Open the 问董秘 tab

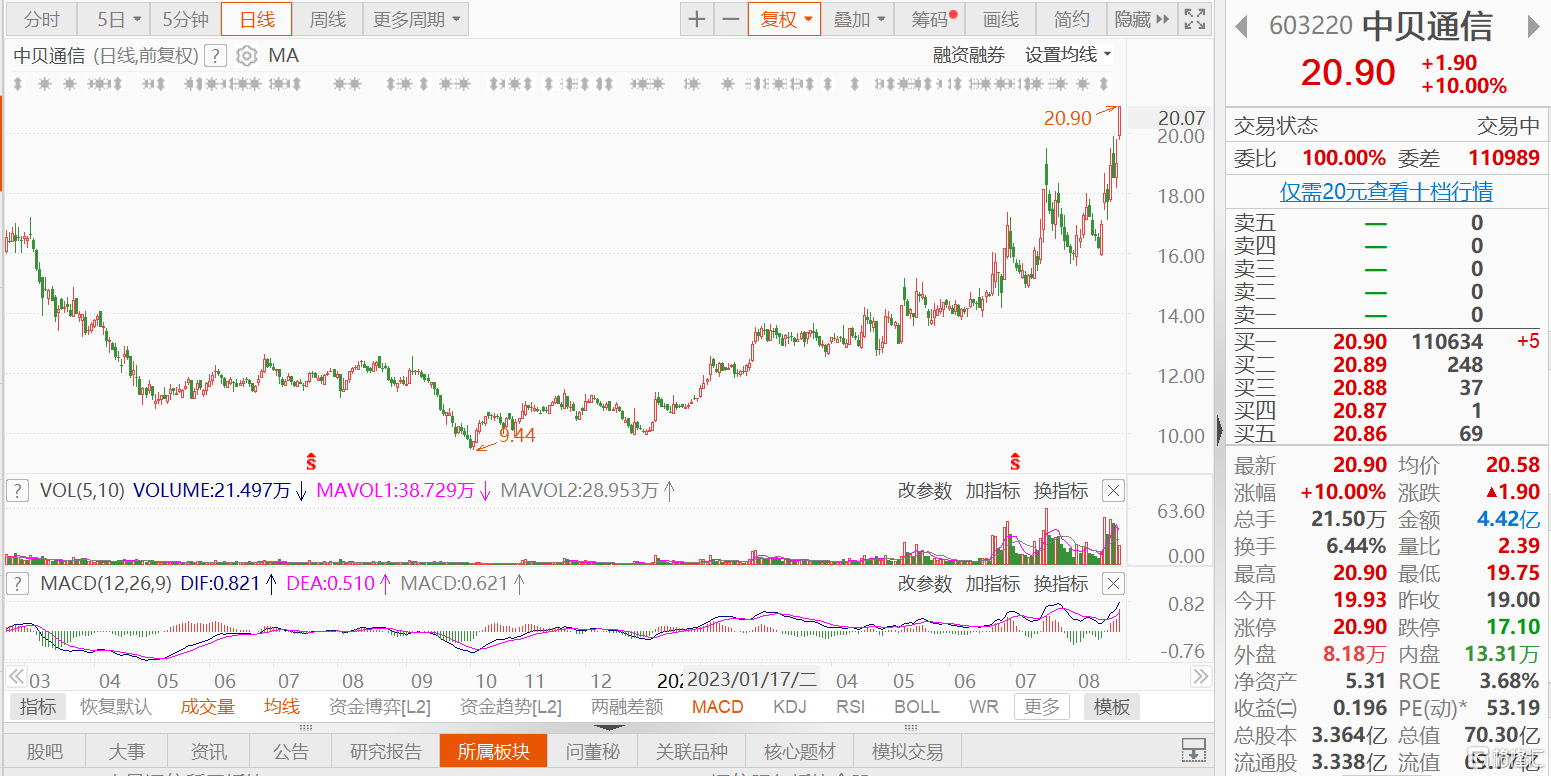[x=593, y=751]
